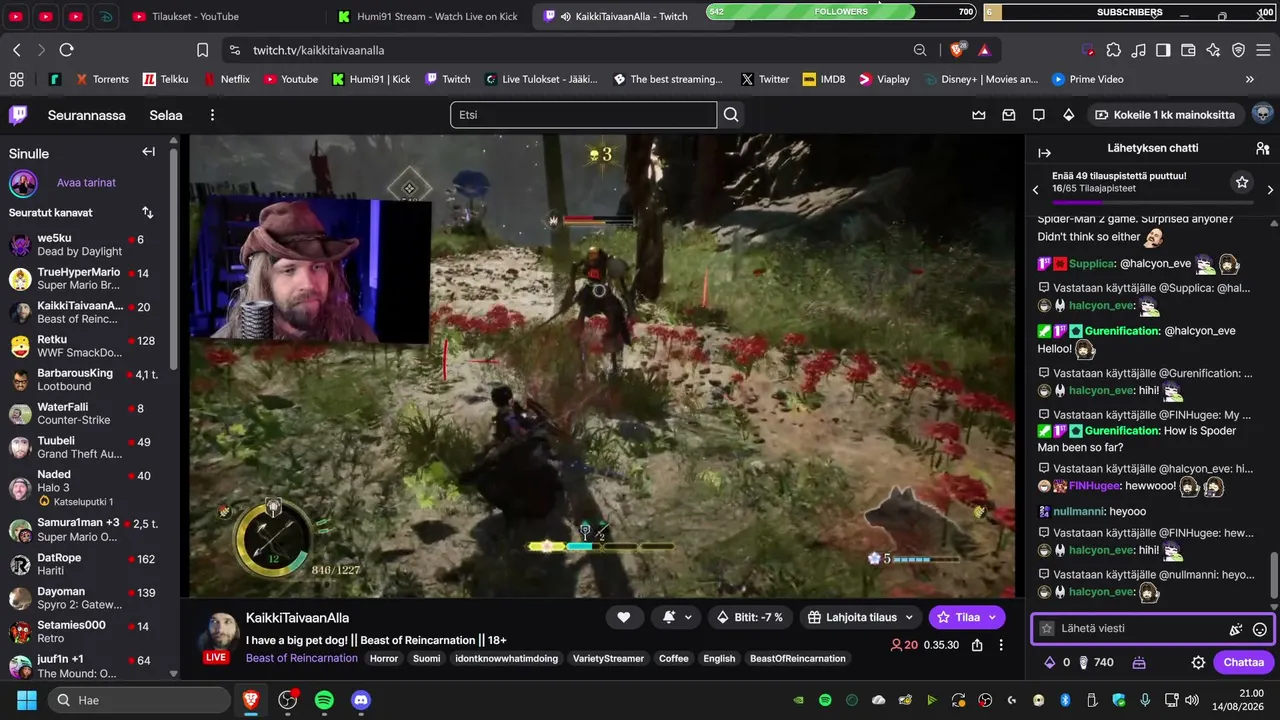Go to previous chat goal with left chevron
The width and height of the screenshot is (1280, 720).
[x=1036, y=189]
